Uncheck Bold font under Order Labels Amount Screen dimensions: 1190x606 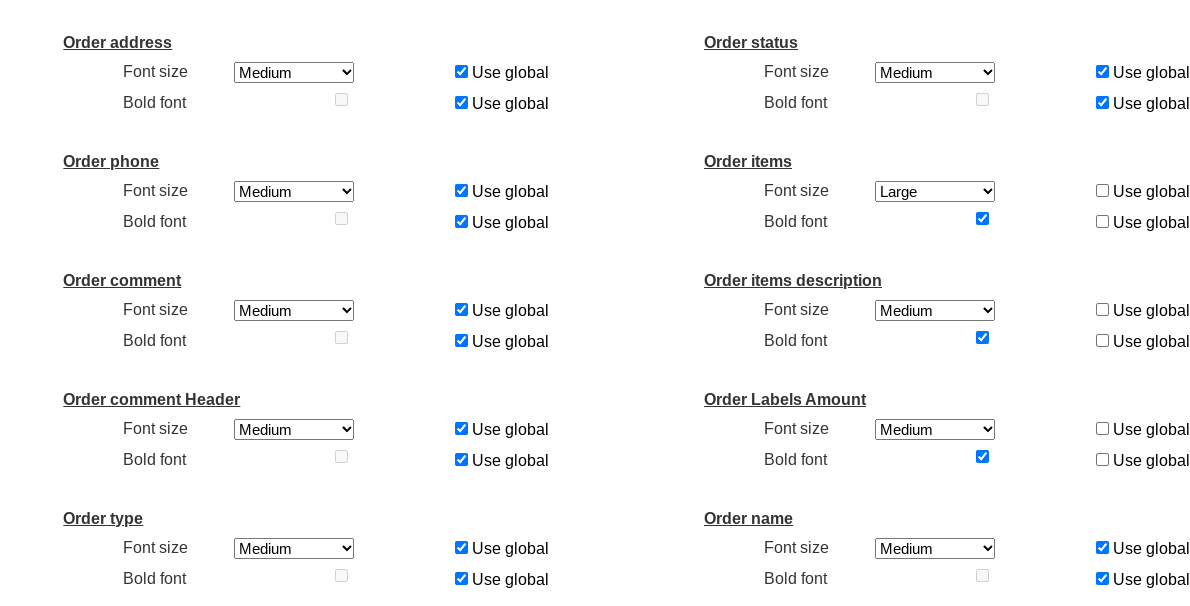coord(982,457)
